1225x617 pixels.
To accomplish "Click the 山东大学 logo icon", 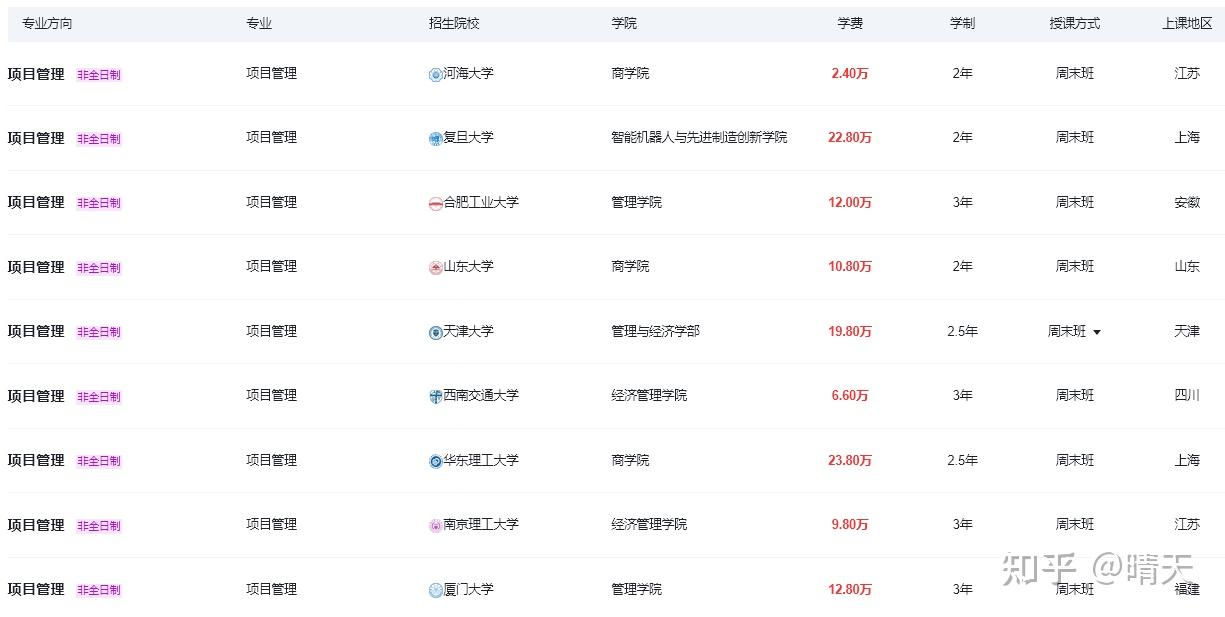I will 435,267.
